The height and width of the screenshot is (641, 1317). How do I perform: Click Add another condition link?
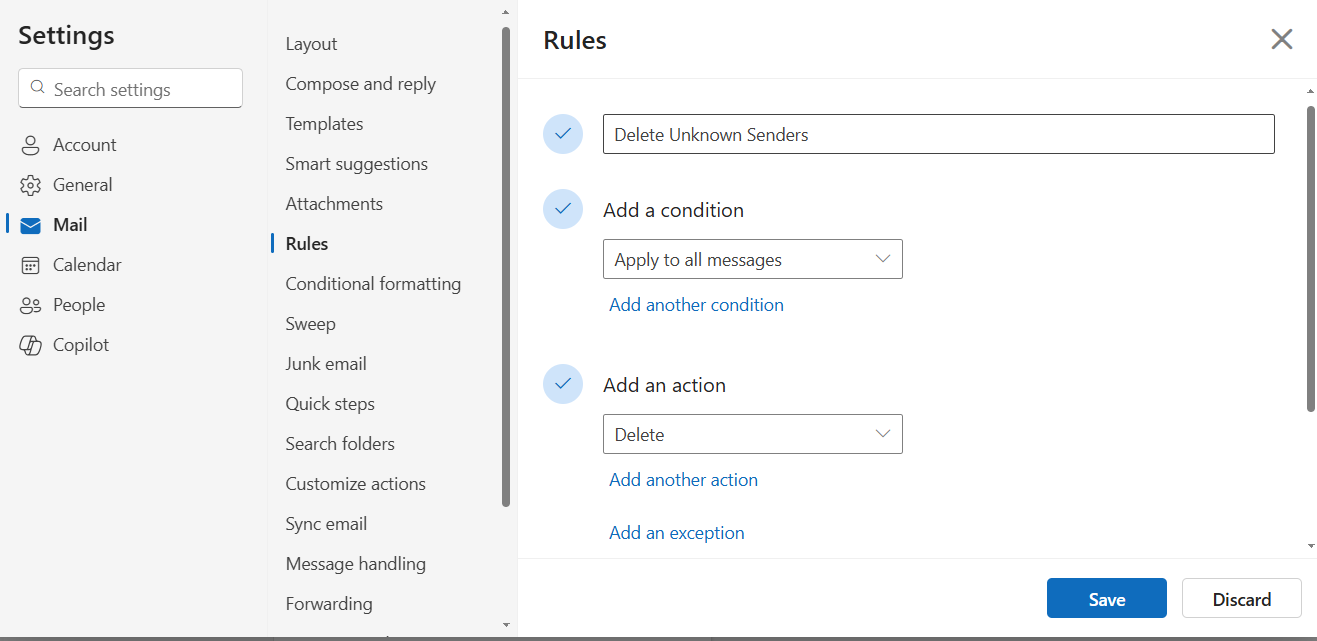tap(696, 305)
